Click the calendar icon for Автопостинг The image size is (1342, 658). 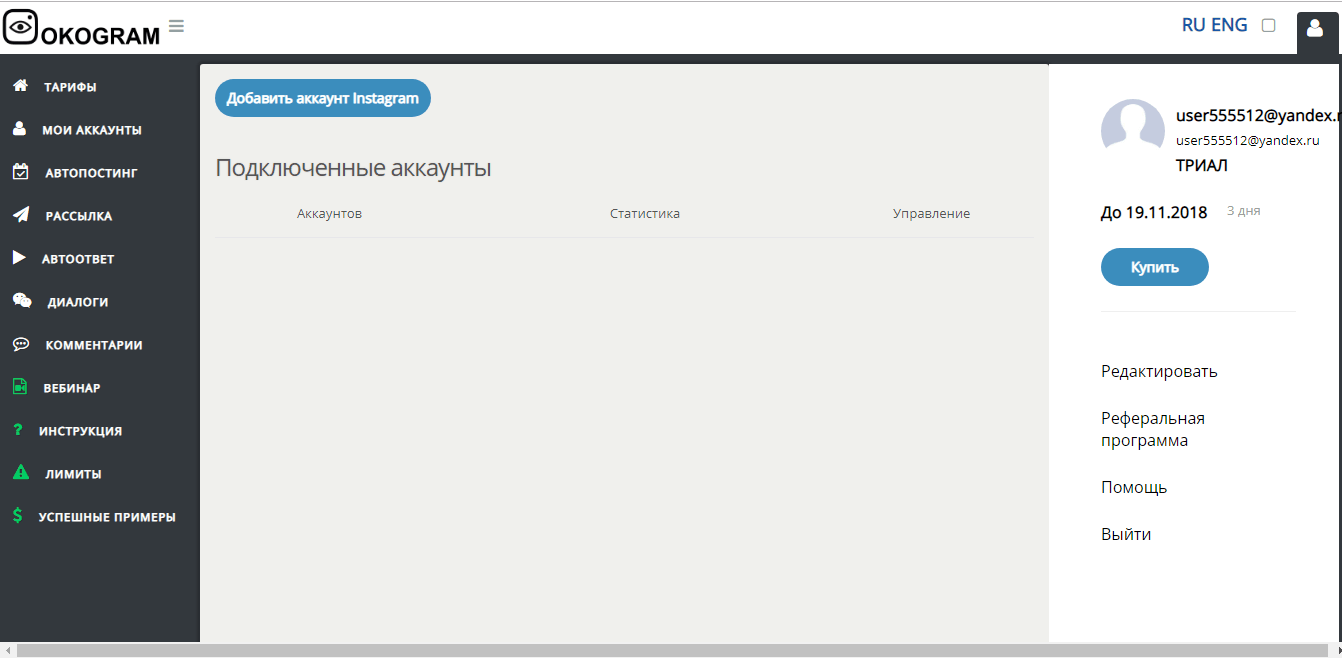[x=20, y=172]
